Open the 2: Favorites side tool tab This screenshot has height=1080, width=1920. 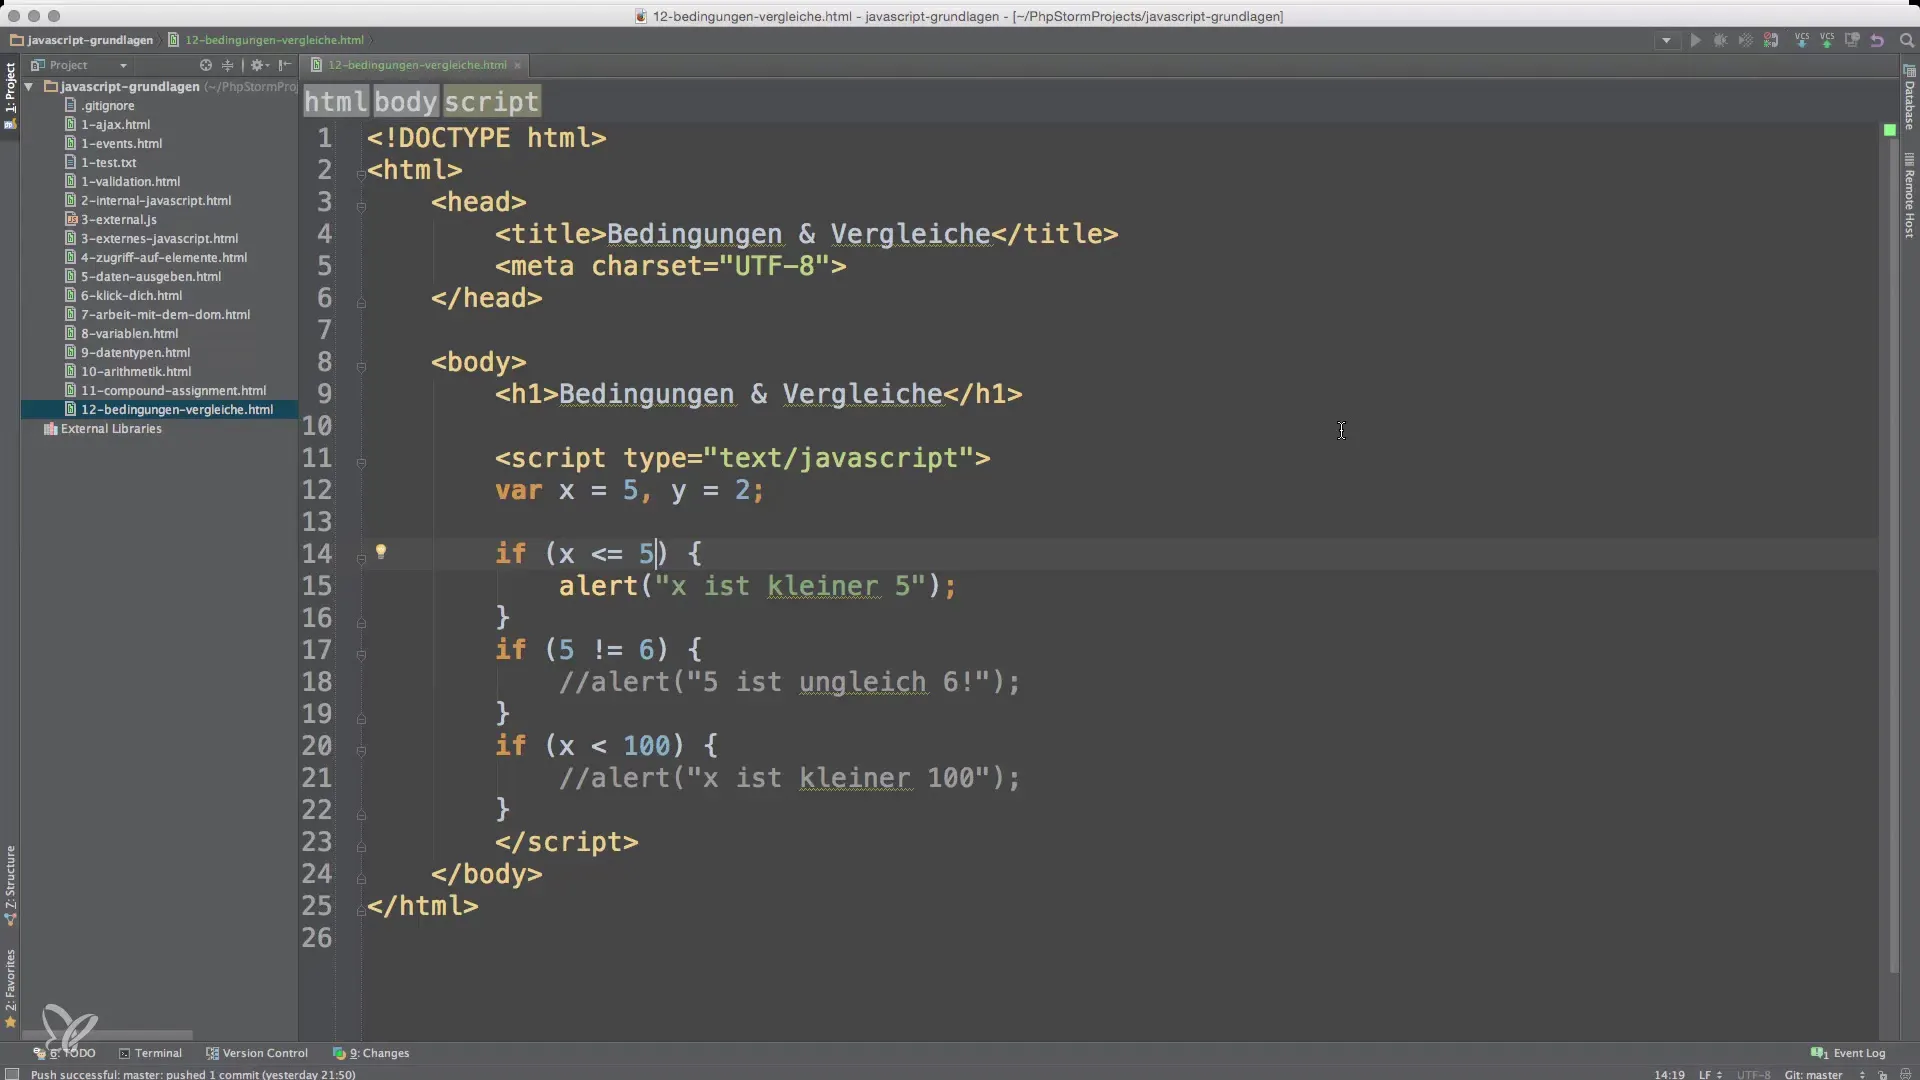click(x=10, y=988)
